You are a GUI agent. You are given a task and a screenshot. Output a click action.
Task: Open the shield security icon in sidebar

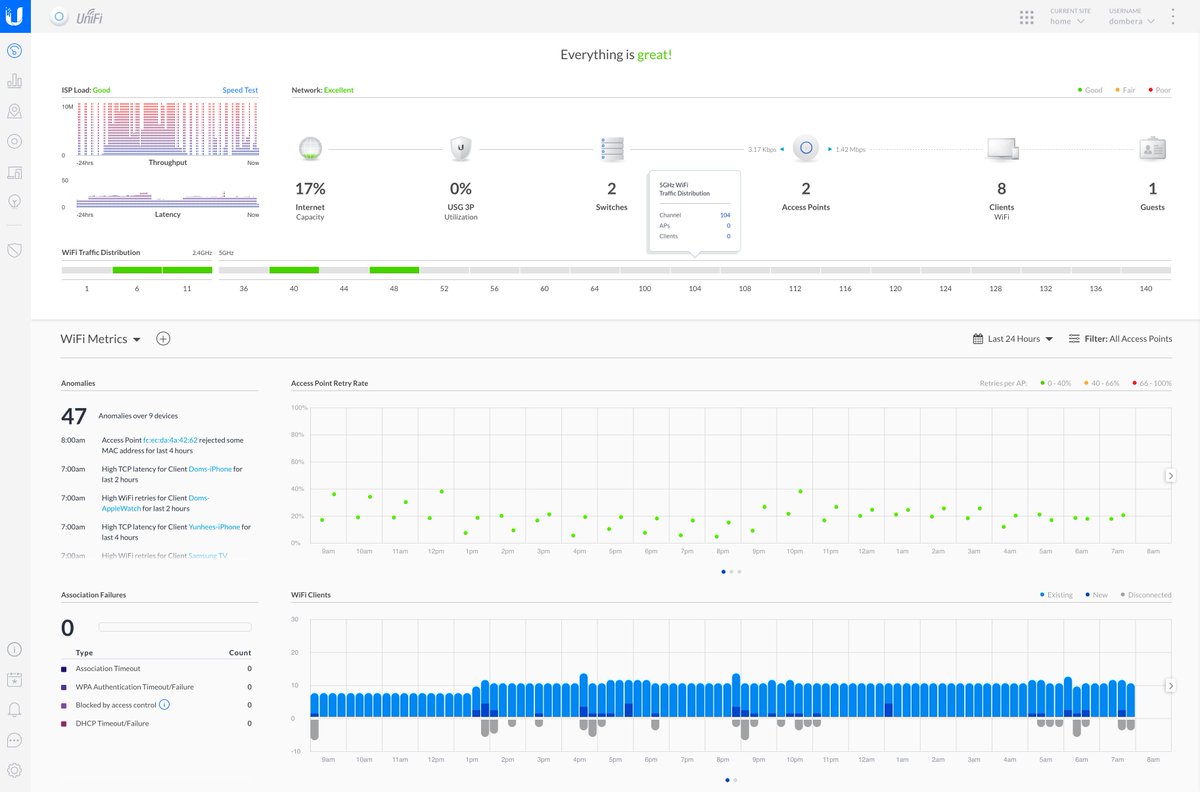pos(14,249)
